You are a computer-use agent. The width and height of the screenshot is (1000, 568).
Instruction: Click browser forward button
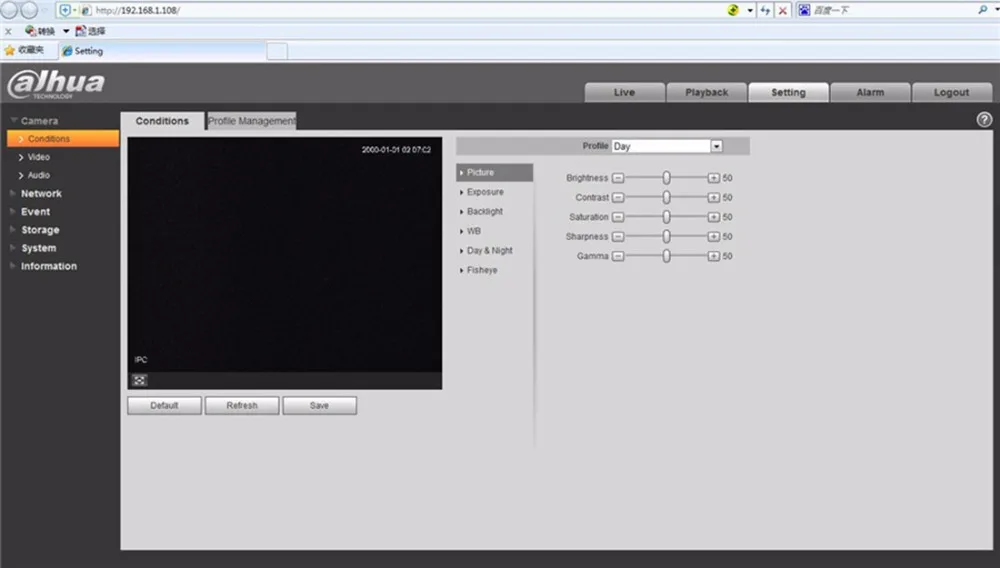[29, 10]
